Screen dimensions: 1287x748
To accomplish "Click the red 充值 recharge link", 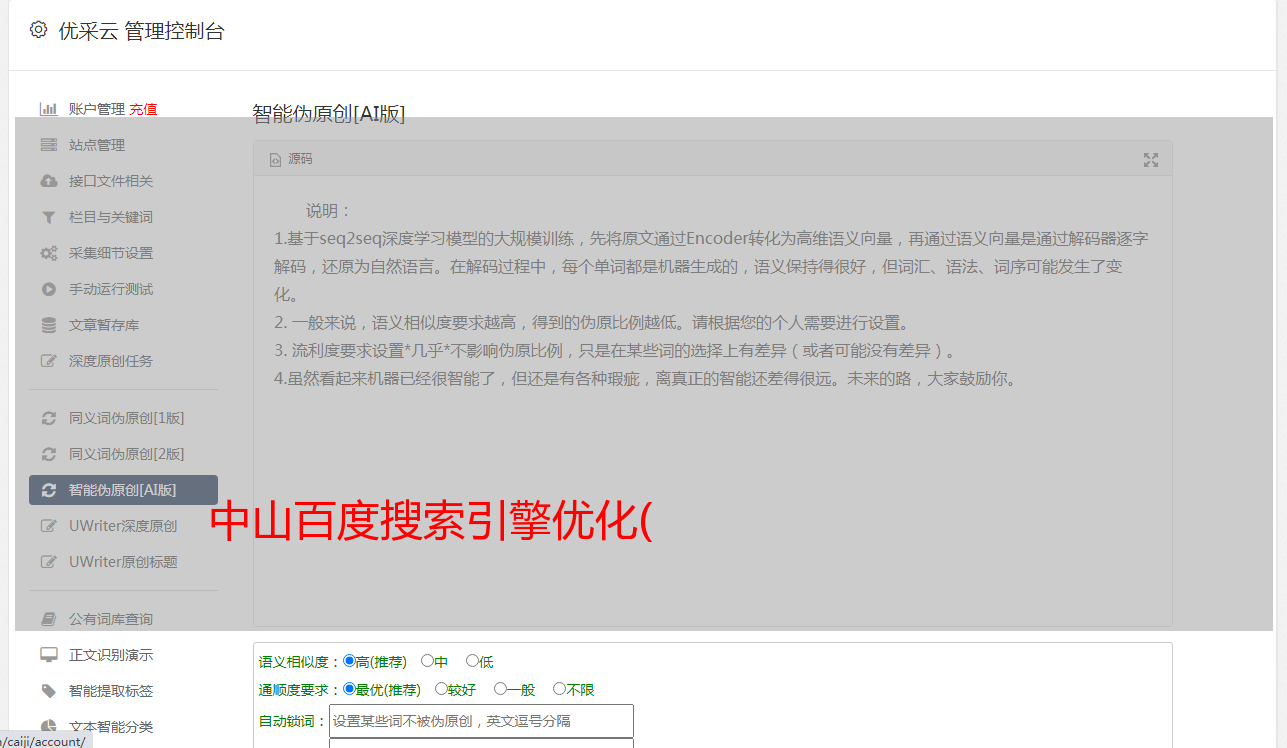I will point(143,109).
